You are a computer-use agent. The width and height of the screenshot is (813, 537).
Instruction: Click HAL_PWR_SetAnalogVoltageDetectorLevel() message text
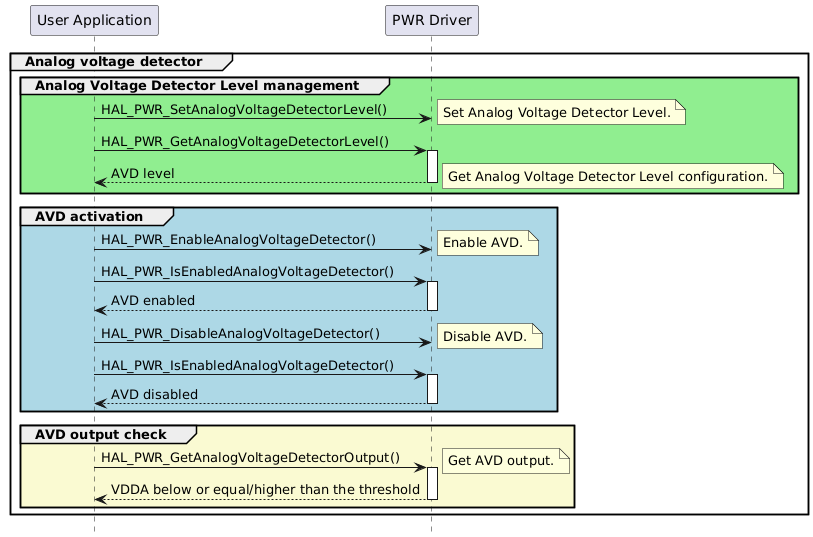tap(244, 110)
